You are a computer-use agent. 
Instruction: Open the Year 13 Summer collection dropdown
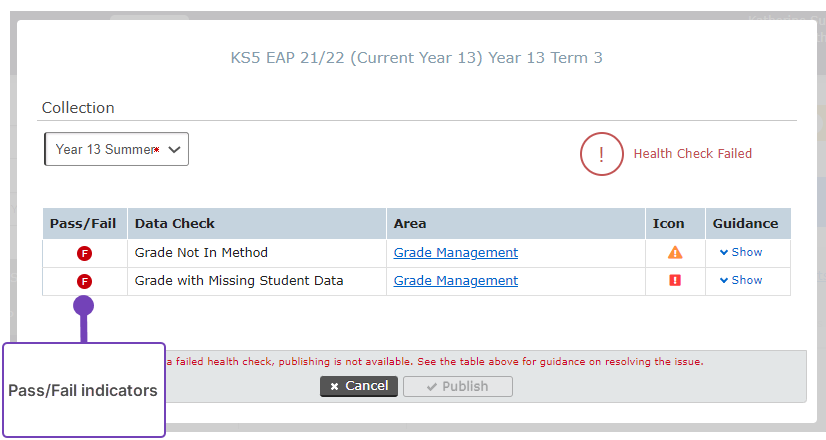[117, 149]
